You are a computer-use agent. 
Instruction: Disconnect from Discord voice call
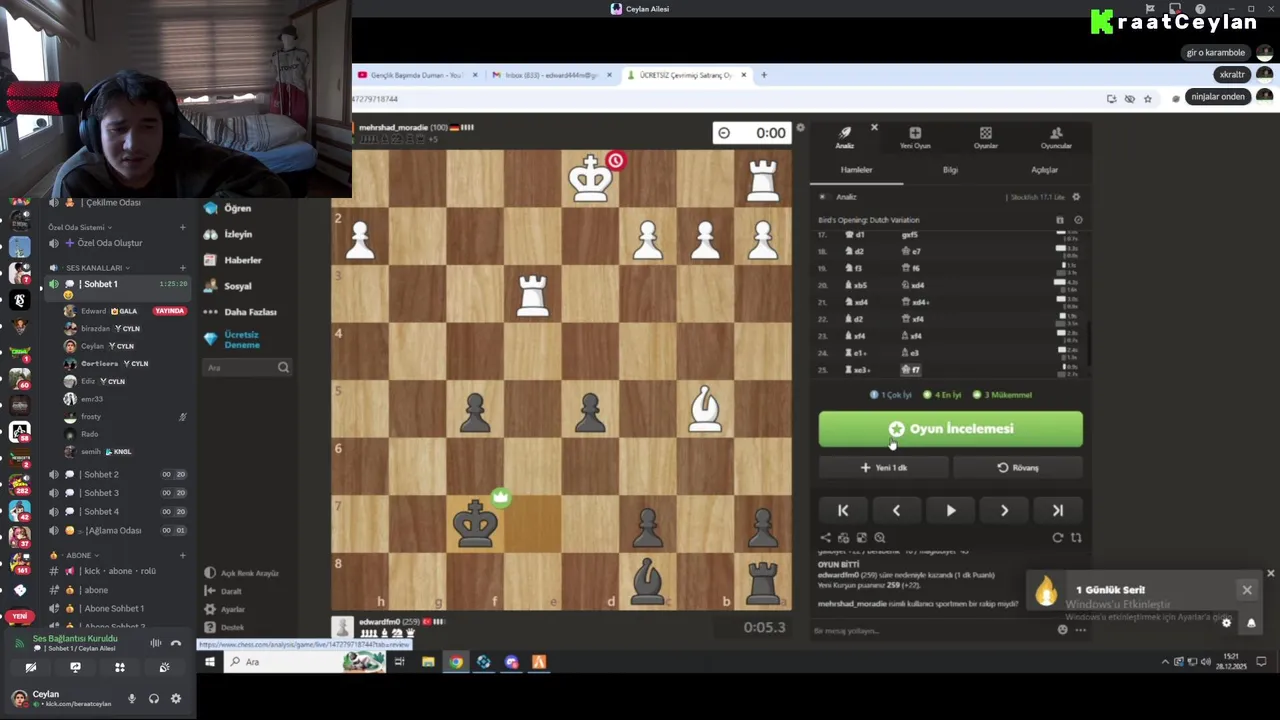(x=176, y=643)
